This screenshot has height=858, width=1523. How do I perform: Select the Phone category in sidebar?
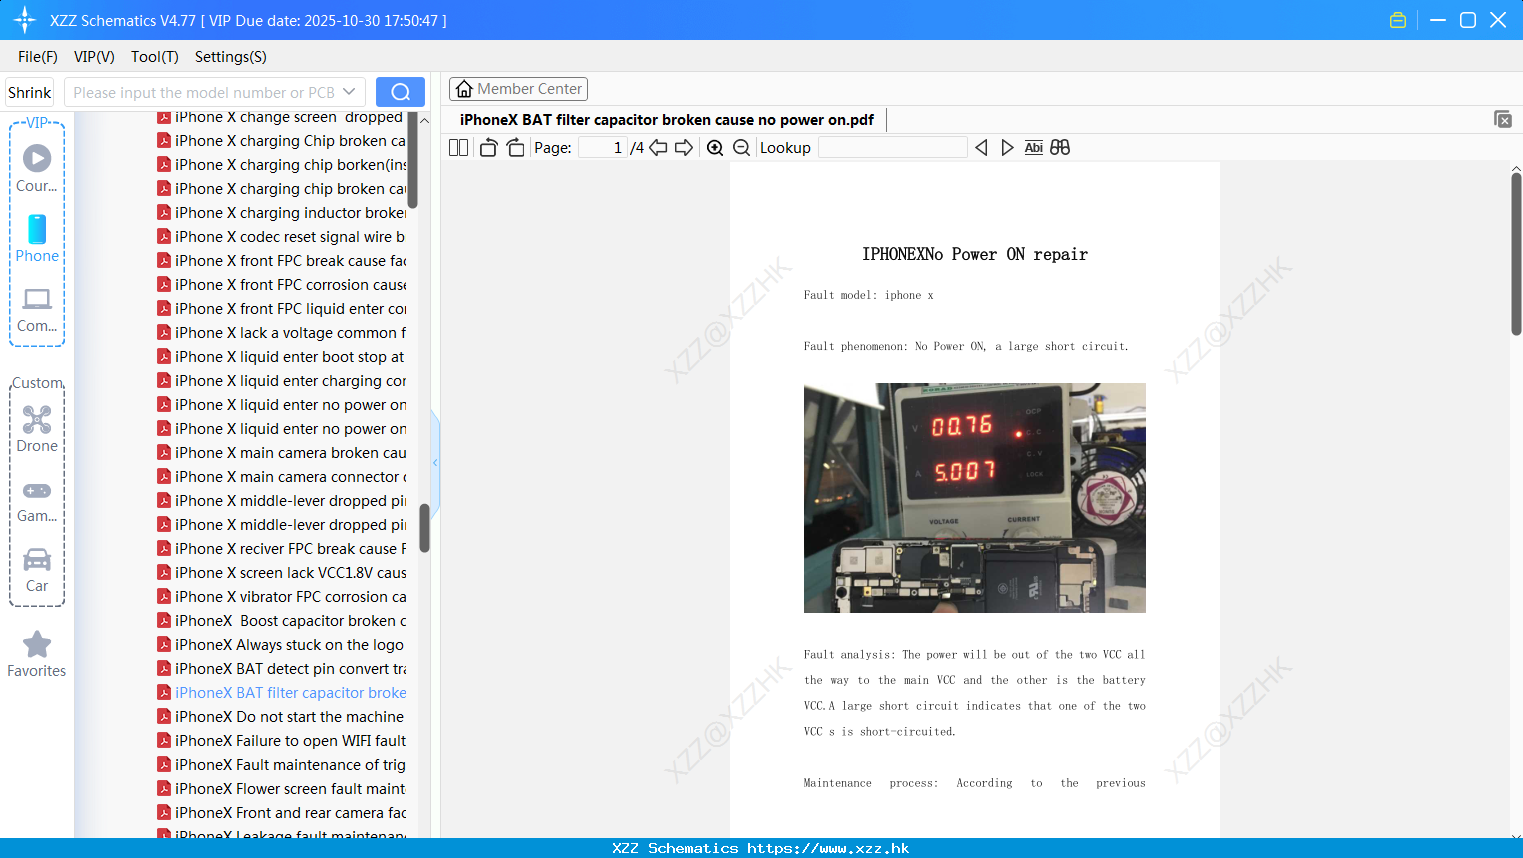[x=37, y=238]
